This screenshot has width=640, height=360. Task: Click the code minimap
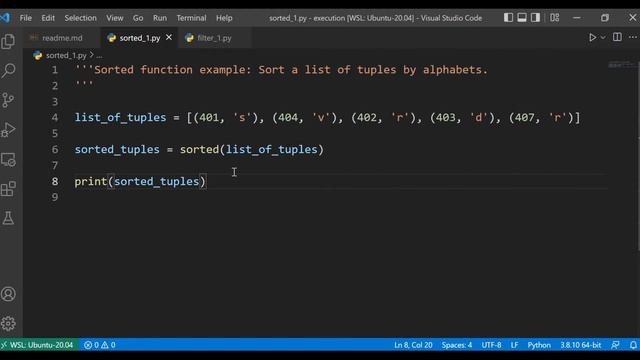tap(622, 65)
